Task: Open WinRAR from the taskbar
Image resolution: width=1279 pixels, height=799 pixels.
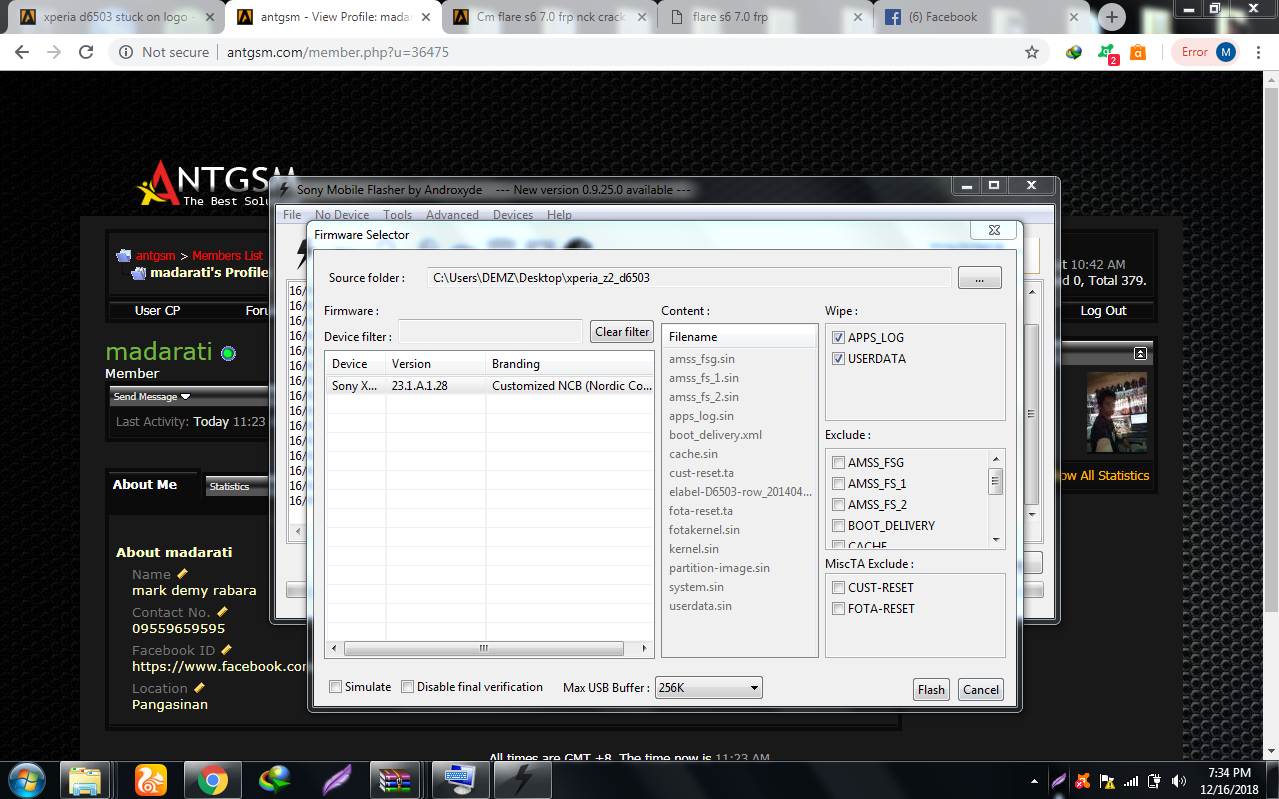Action: tap(394, 779)
